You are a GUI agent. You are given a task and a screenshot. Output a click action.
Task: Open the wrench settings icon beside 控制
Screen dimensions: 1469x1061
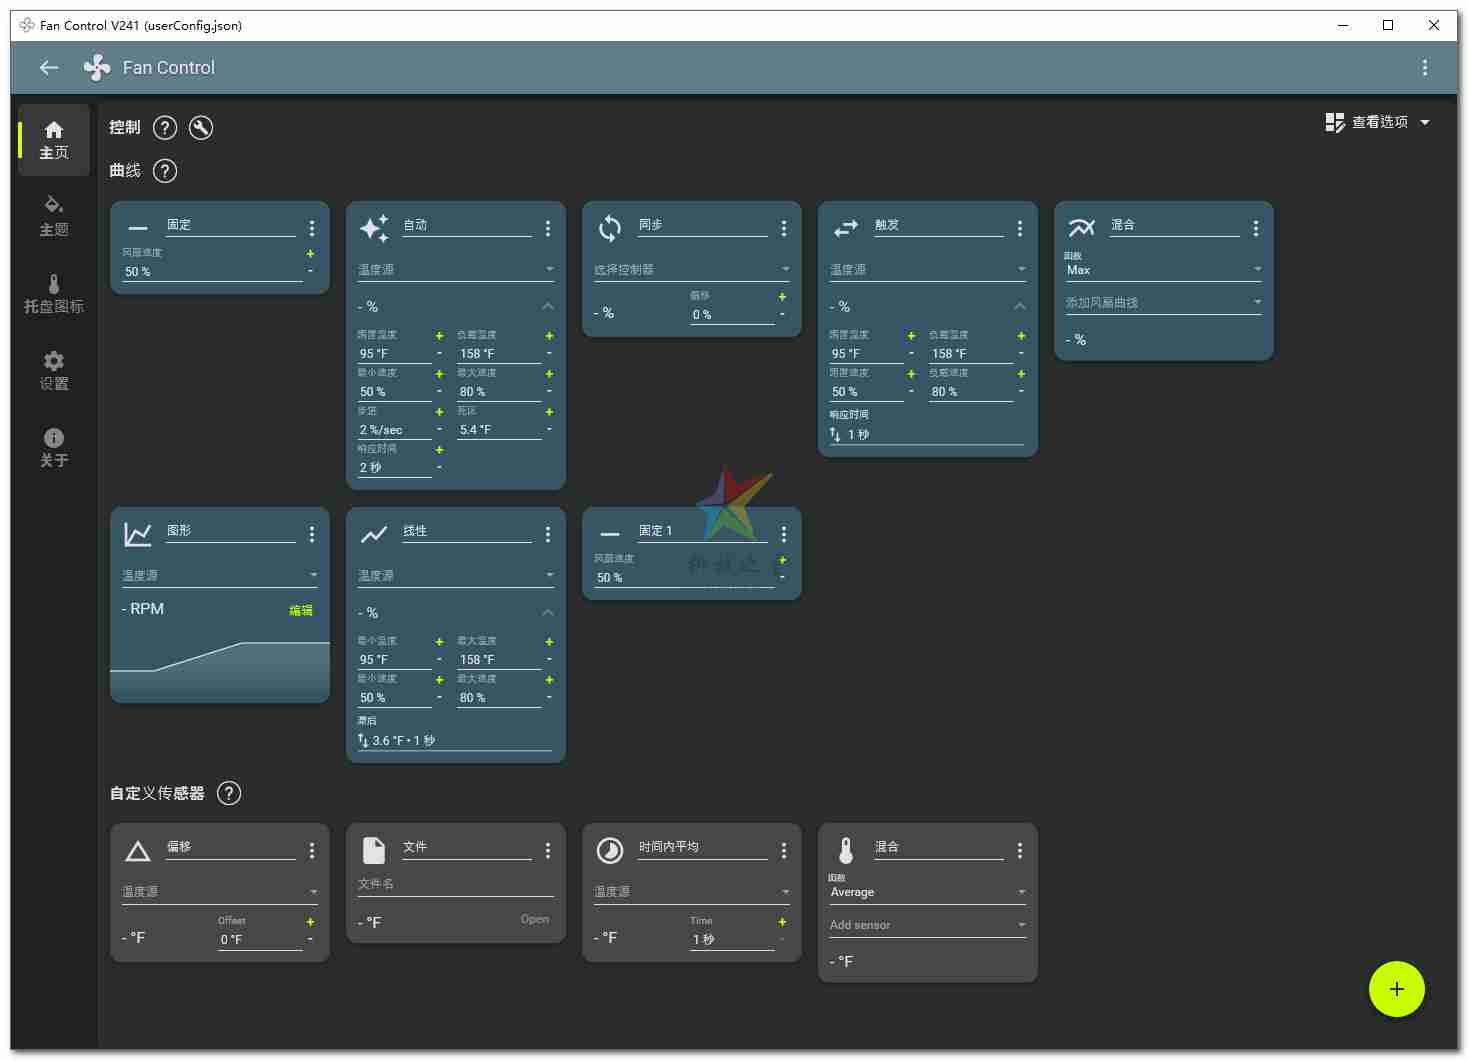[201, 128]
